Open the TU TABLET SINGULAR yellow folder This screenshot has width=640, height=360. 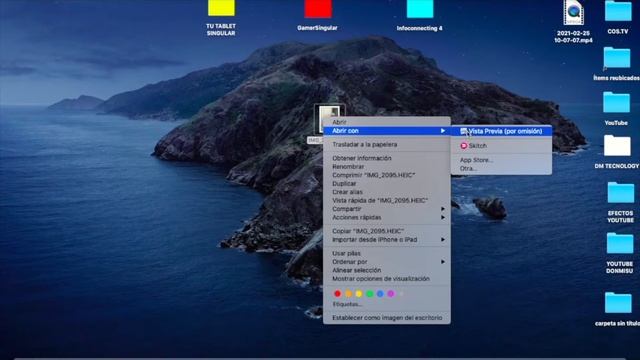221,8
